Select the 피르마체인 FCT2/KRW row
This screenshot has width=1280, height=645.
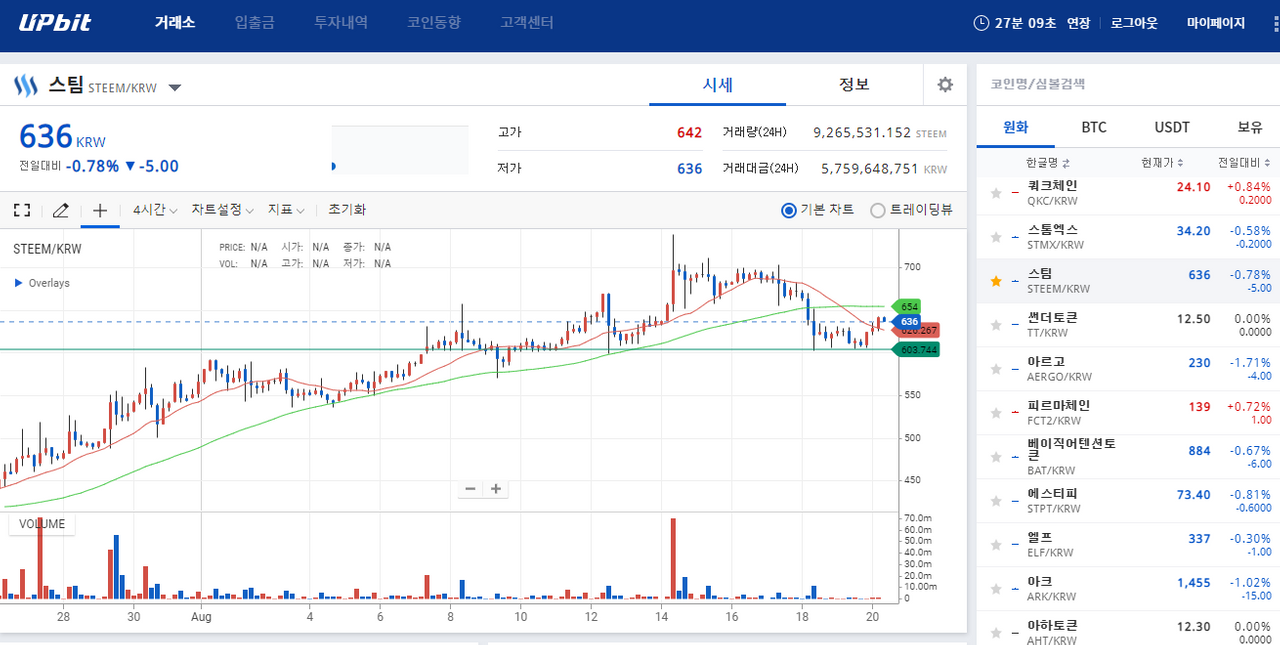[1128, 413]
